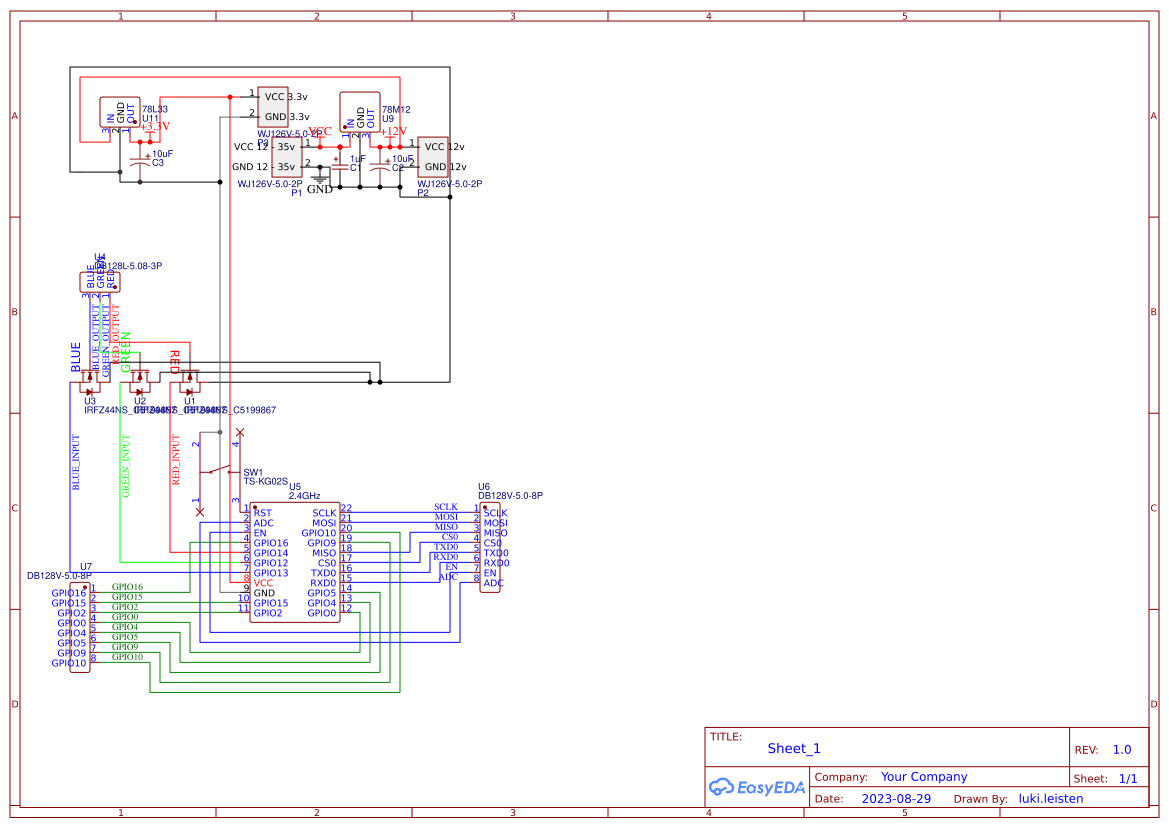Screen dimensions: 1169x828
Task: Click the RED_INPUT net label
Action: click(175, 460)
